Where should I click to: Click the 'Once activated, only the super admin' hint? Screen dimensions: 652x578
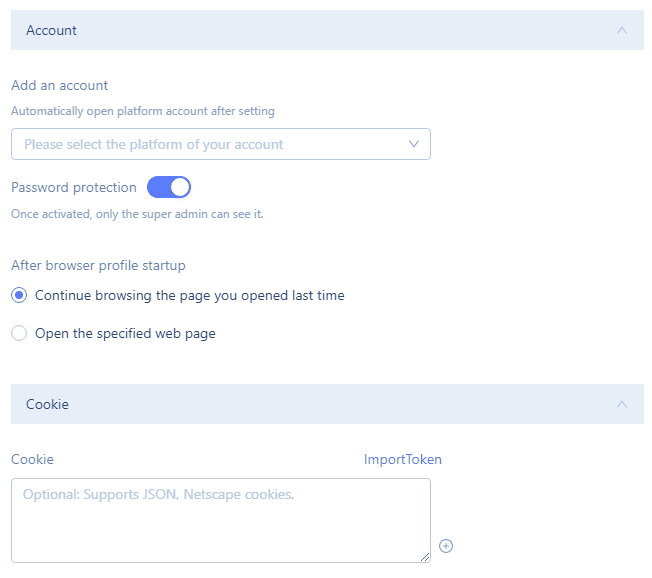point(137,214)
